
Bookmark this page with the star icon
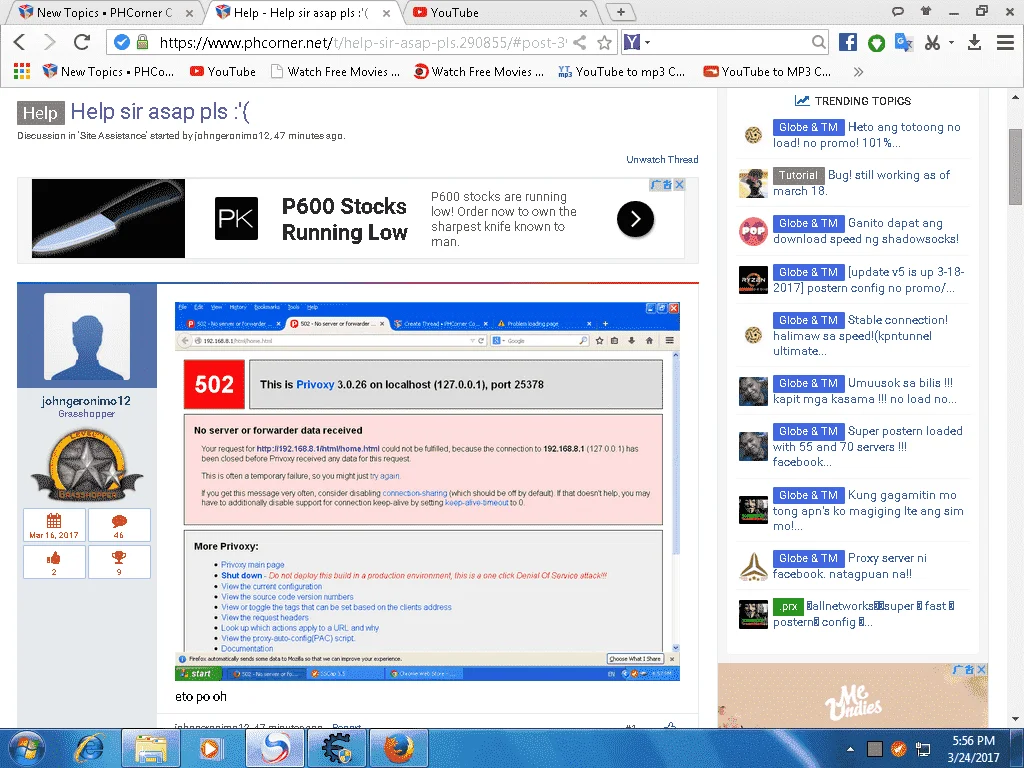(605, 42)
